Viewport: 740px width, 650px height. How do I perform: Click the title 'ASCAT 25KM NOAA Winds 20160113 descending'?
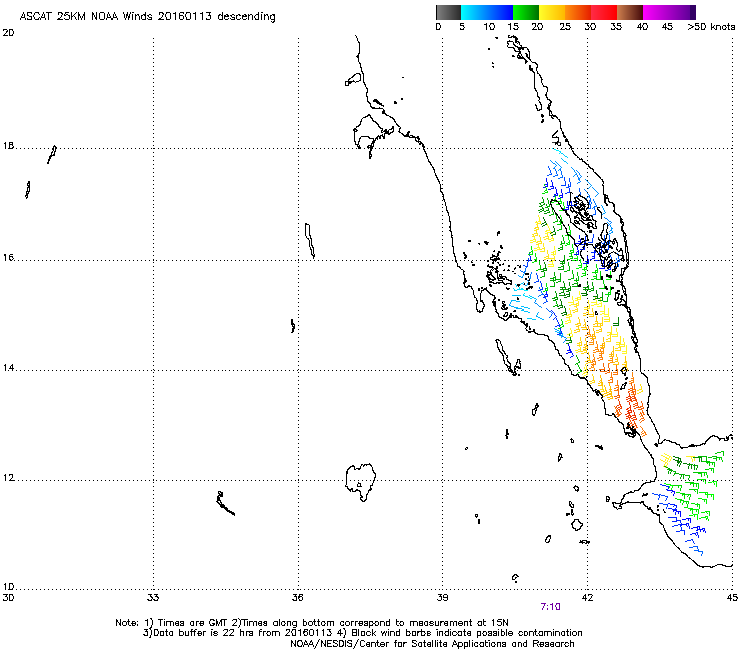147,16
